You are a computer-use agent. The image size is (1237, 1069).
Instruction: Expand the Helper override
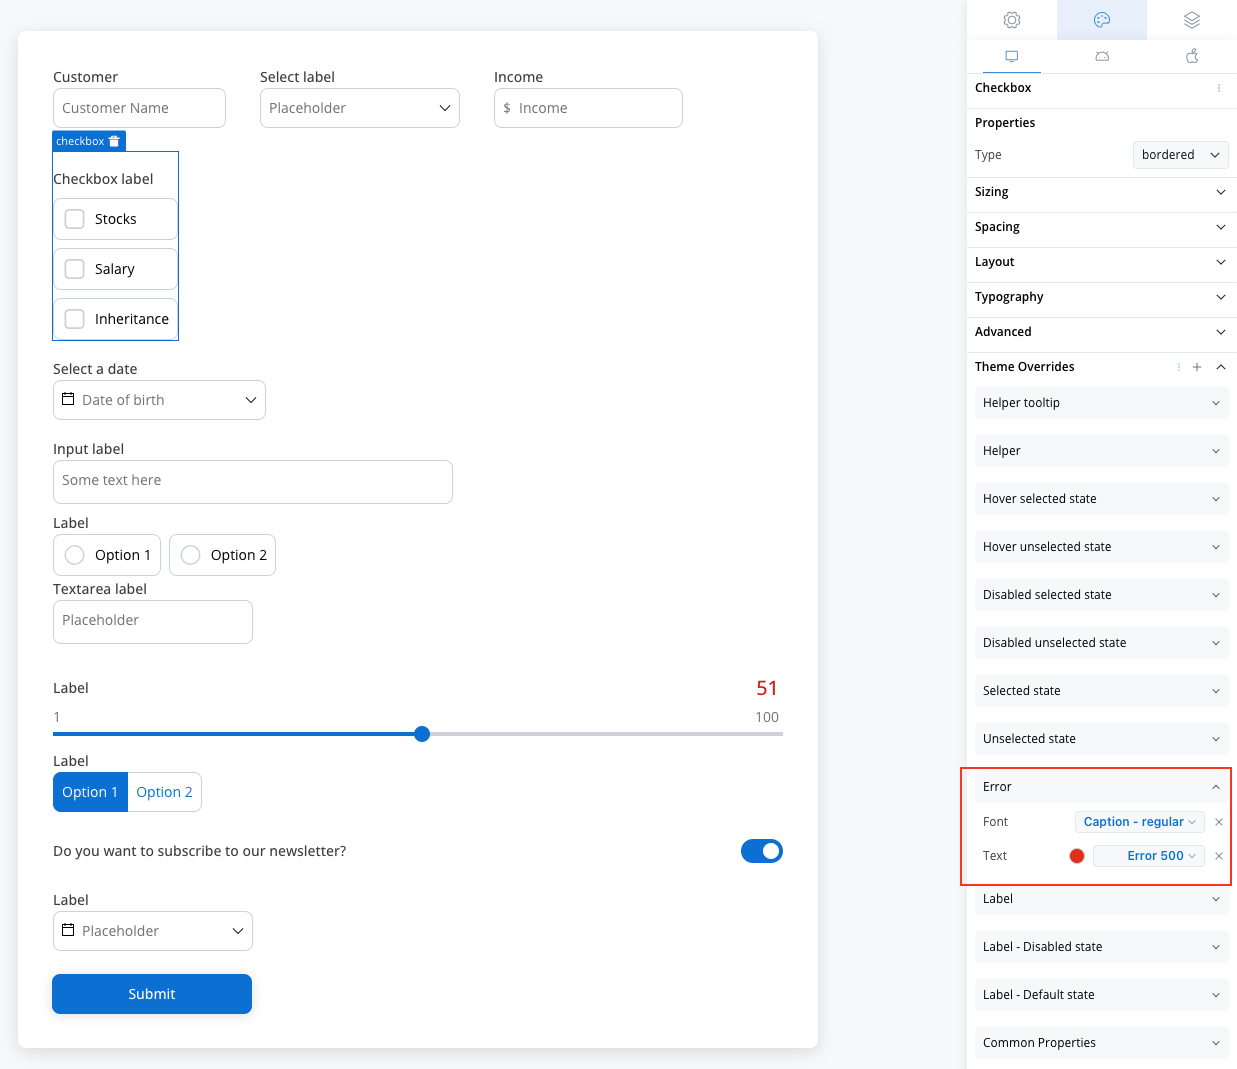click(1101, 451)
